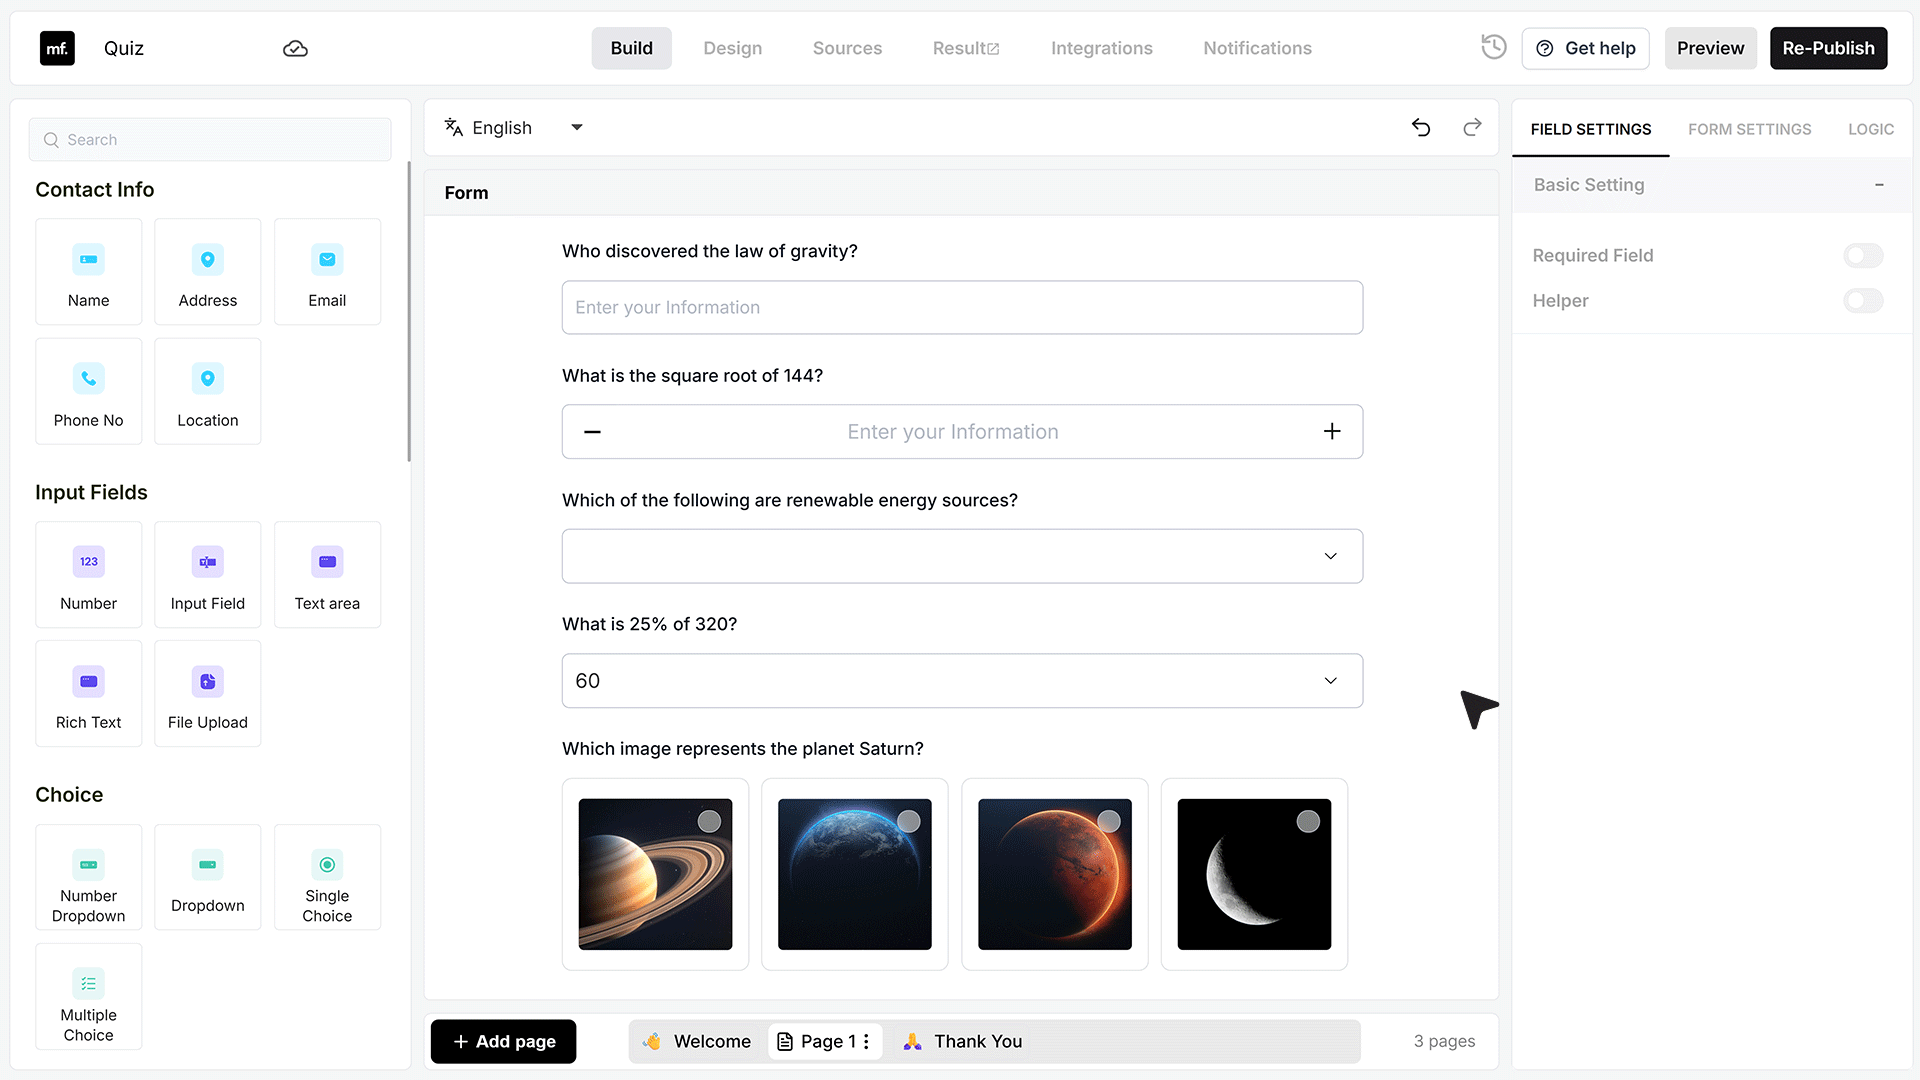Viewport: 1920px width, 1080px height.
Task: Click the Get help button
Action: (x=1586, y=48)
